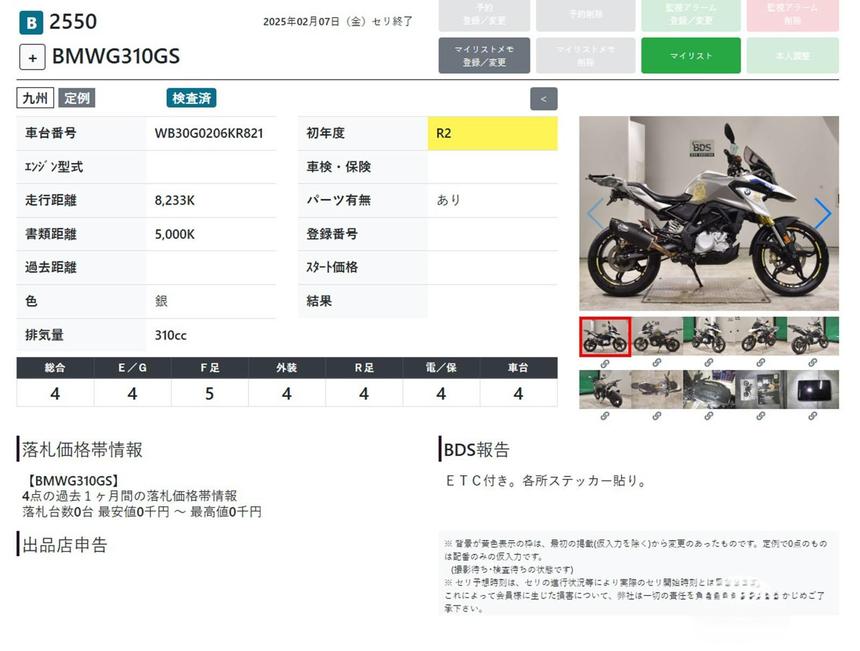The height and width of the screenshot is (651, 860).
Task: Click the previous image arrow on photo
Action: pos(595,213)
